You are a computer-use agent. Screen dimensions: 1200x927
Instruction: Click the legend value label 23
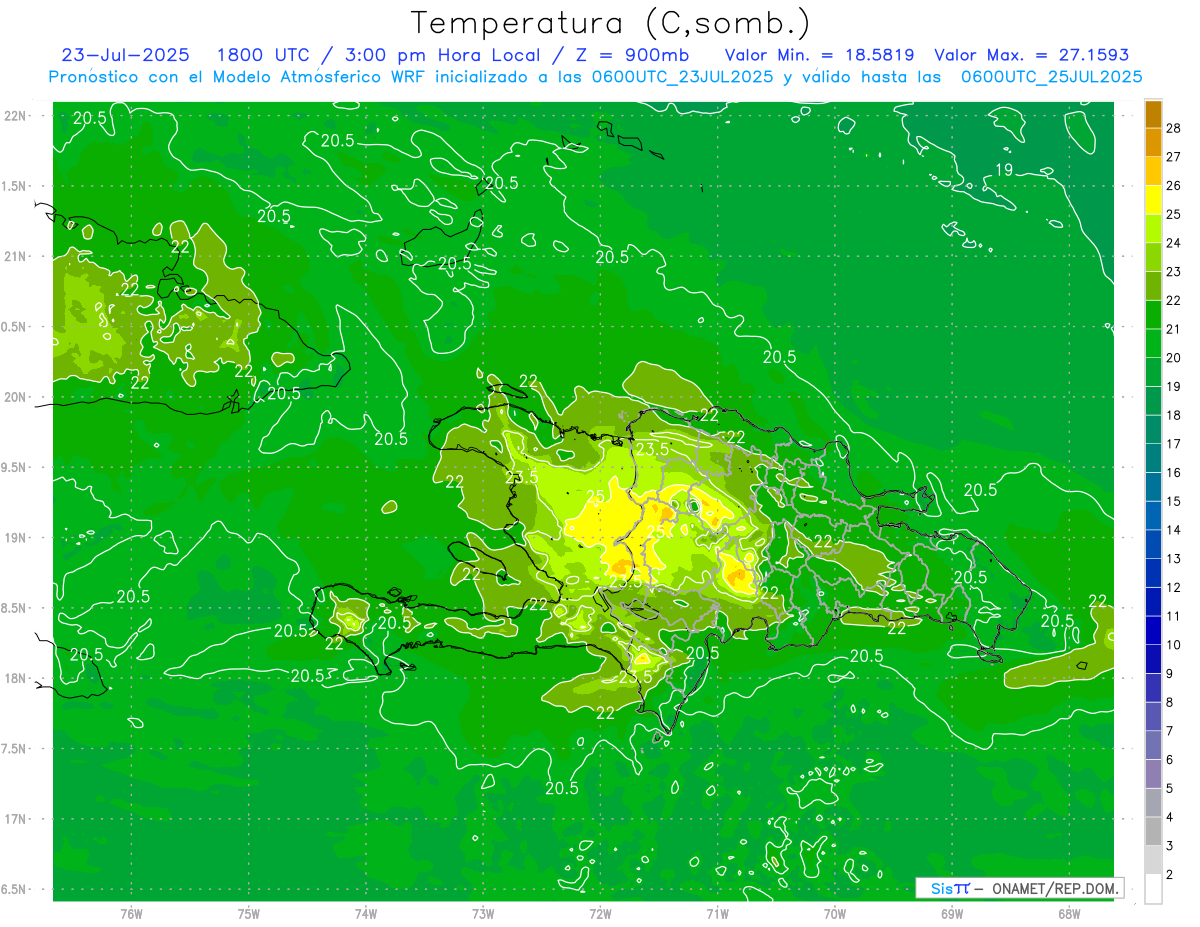click(1173, 272)
